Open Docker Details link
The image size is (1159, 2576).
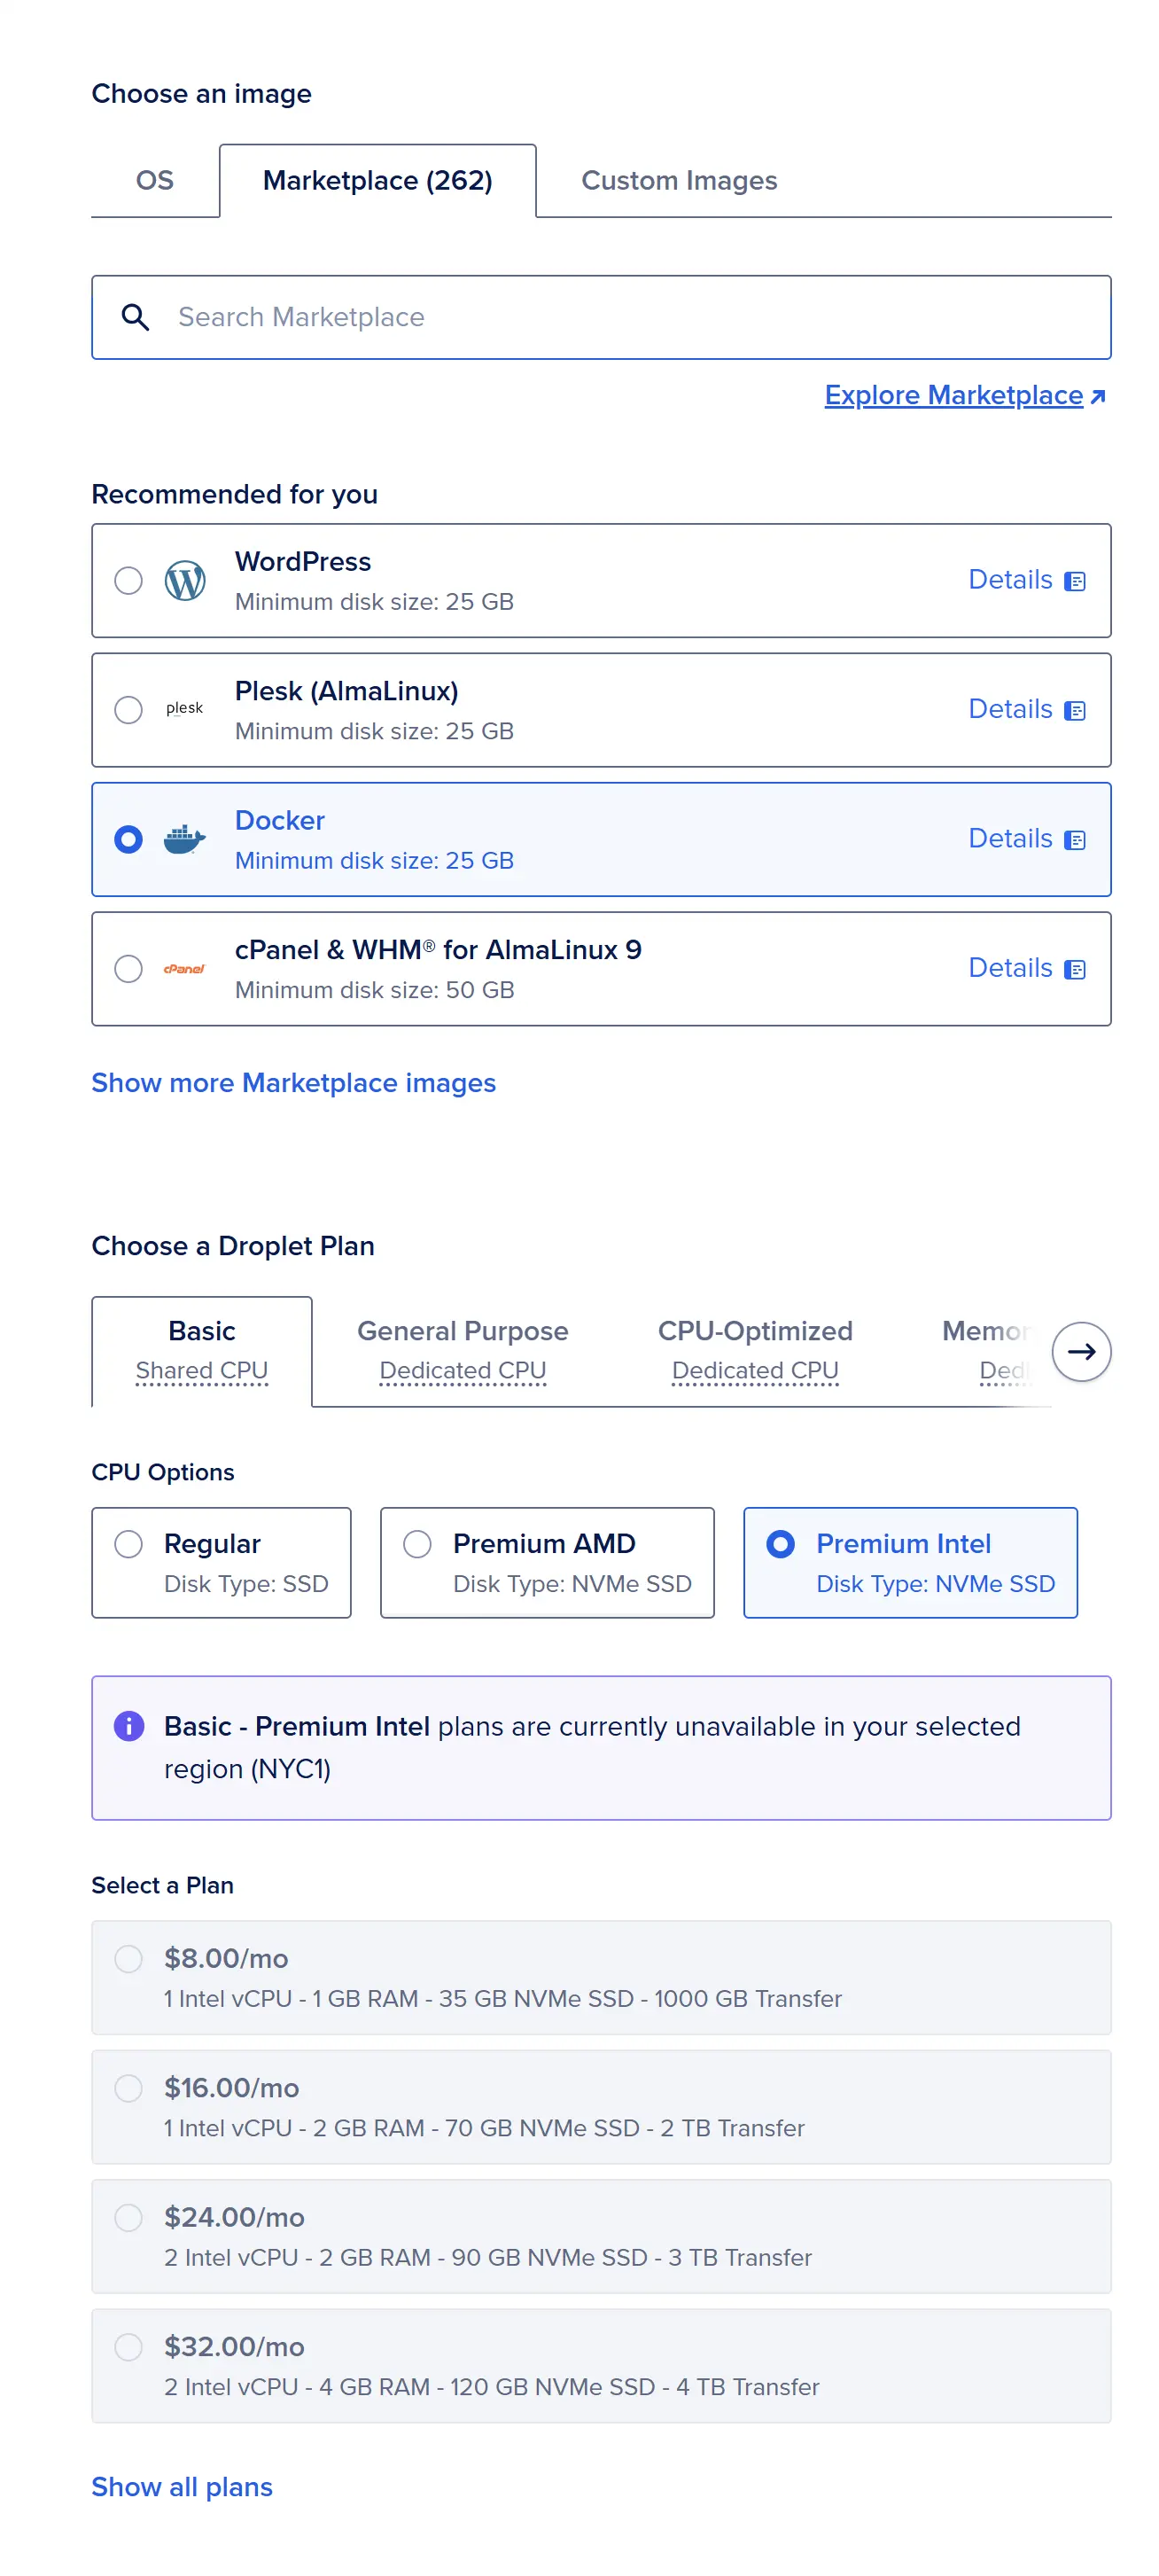(x=1026, y=839)
